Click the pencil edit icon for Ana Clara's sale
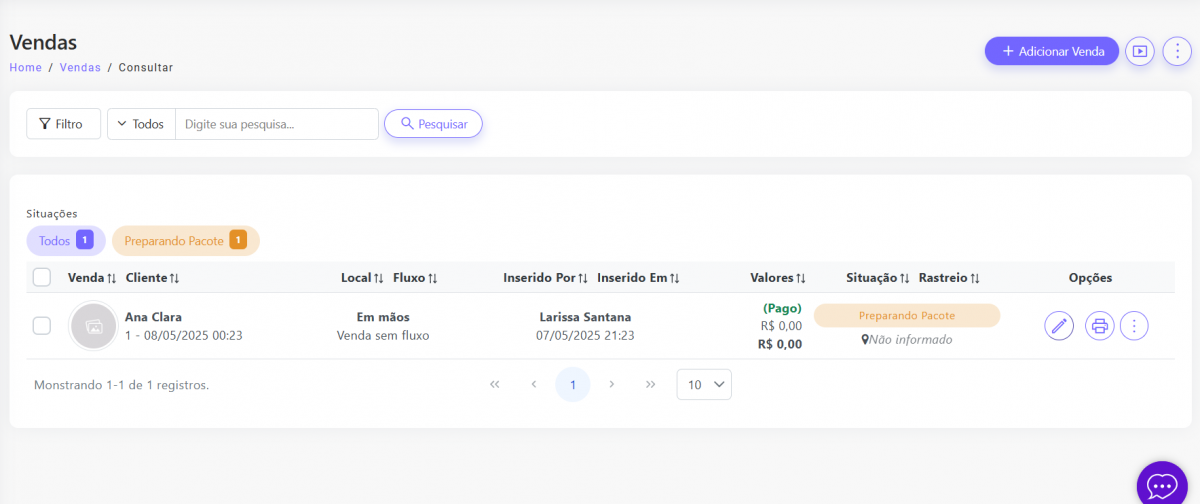This screenshot has width=1200, height=504. pyautogui.click(x=1059, y=325)
